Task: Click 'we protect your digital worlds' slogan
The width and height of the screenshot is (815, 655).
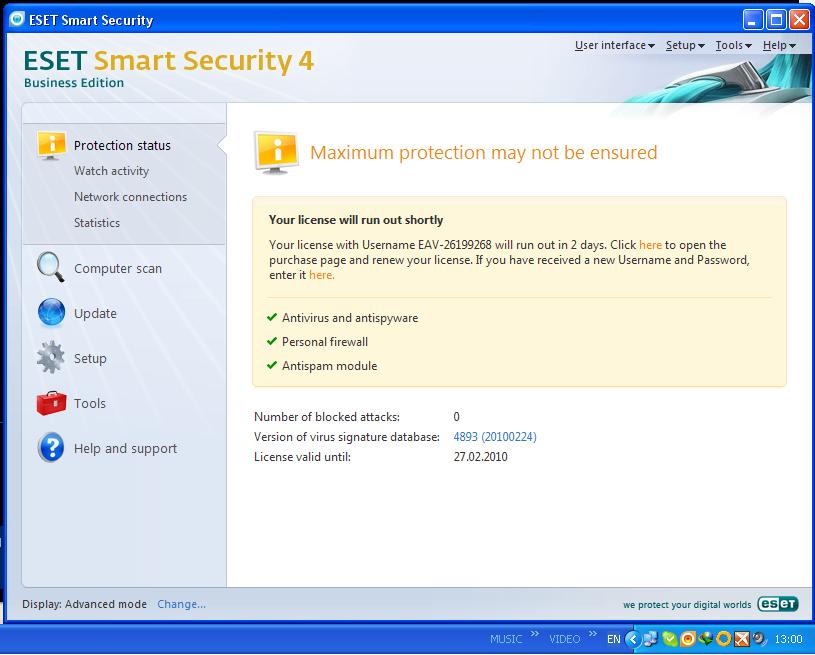Action: (x=687, y=605)
